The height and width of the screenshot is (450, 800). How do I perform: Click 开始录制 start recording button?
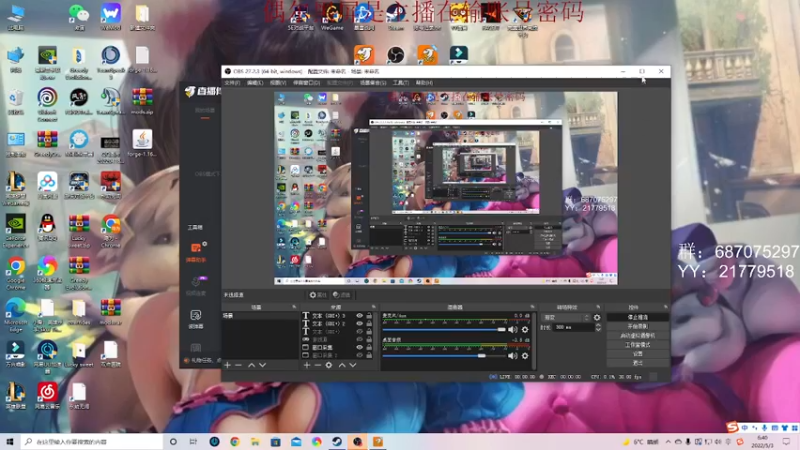click(x=638, y=327)
